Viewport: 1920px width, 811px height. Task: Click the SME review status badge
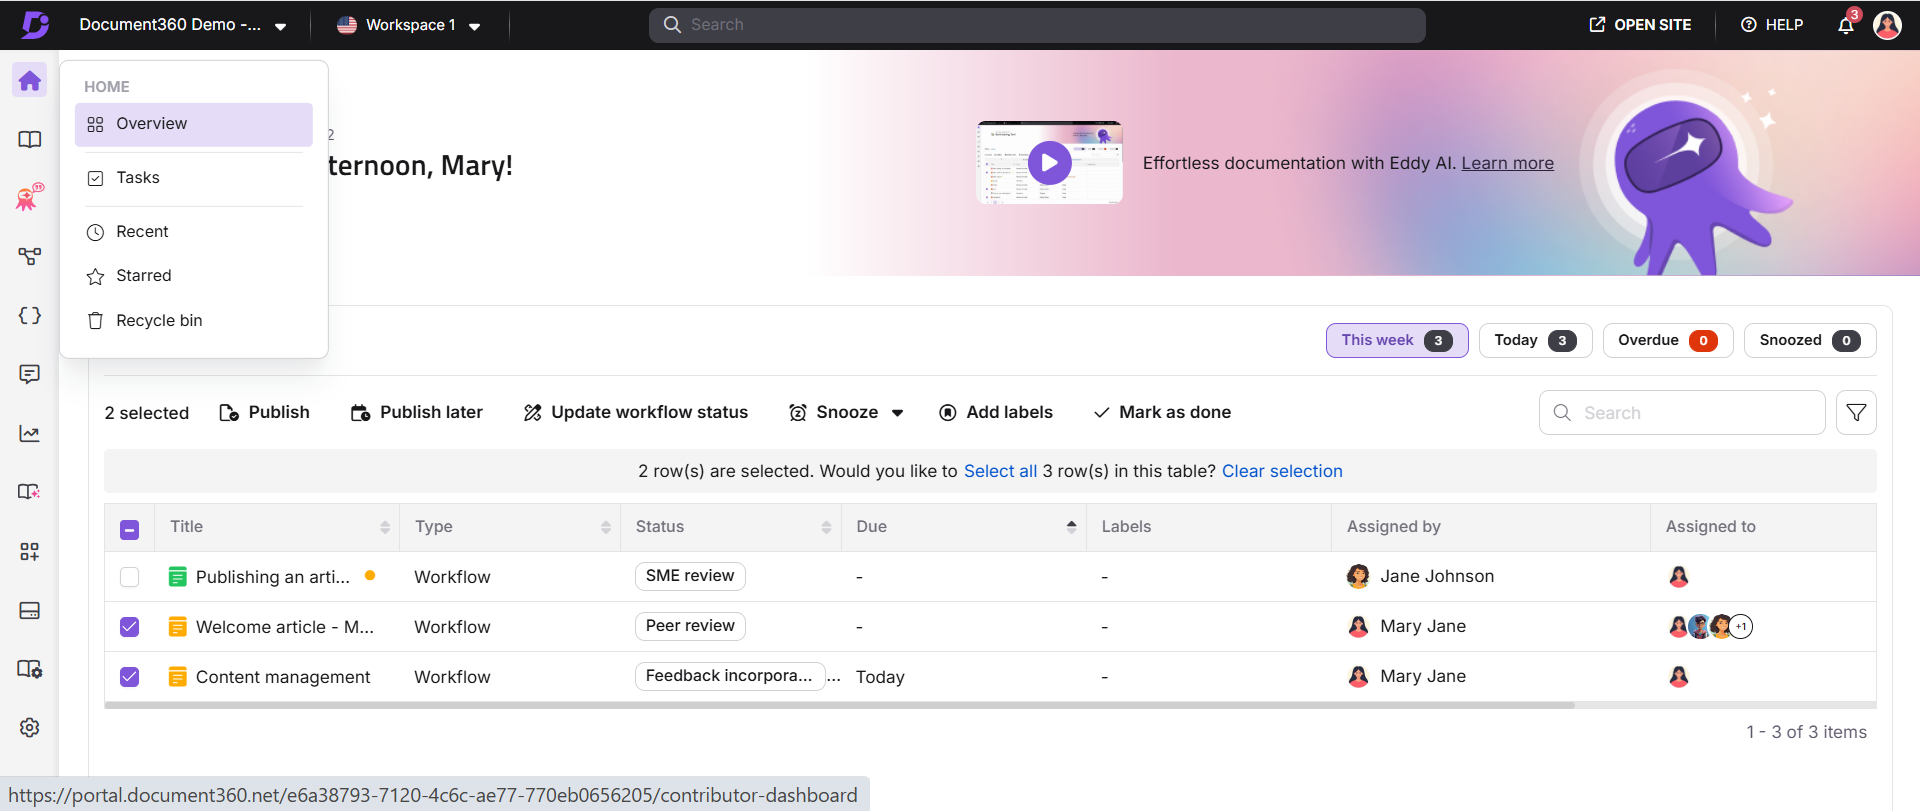pyautogui.click(x=690, y=576)
